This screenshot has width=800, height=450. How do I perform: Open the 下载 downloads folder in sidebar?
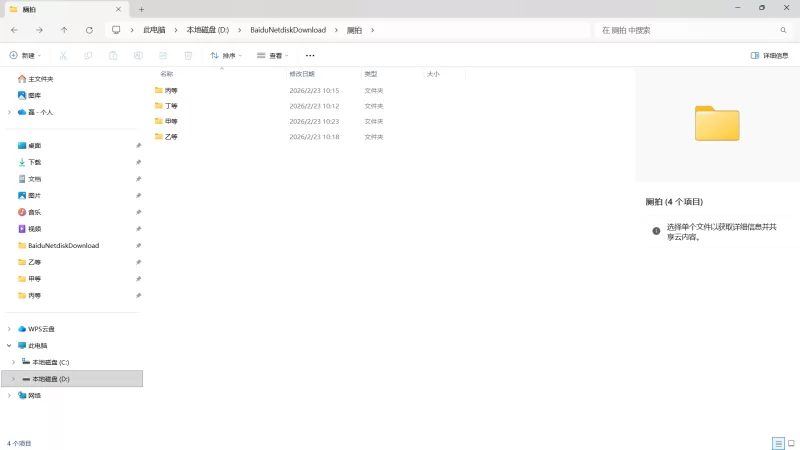click(x=34, y=162)
